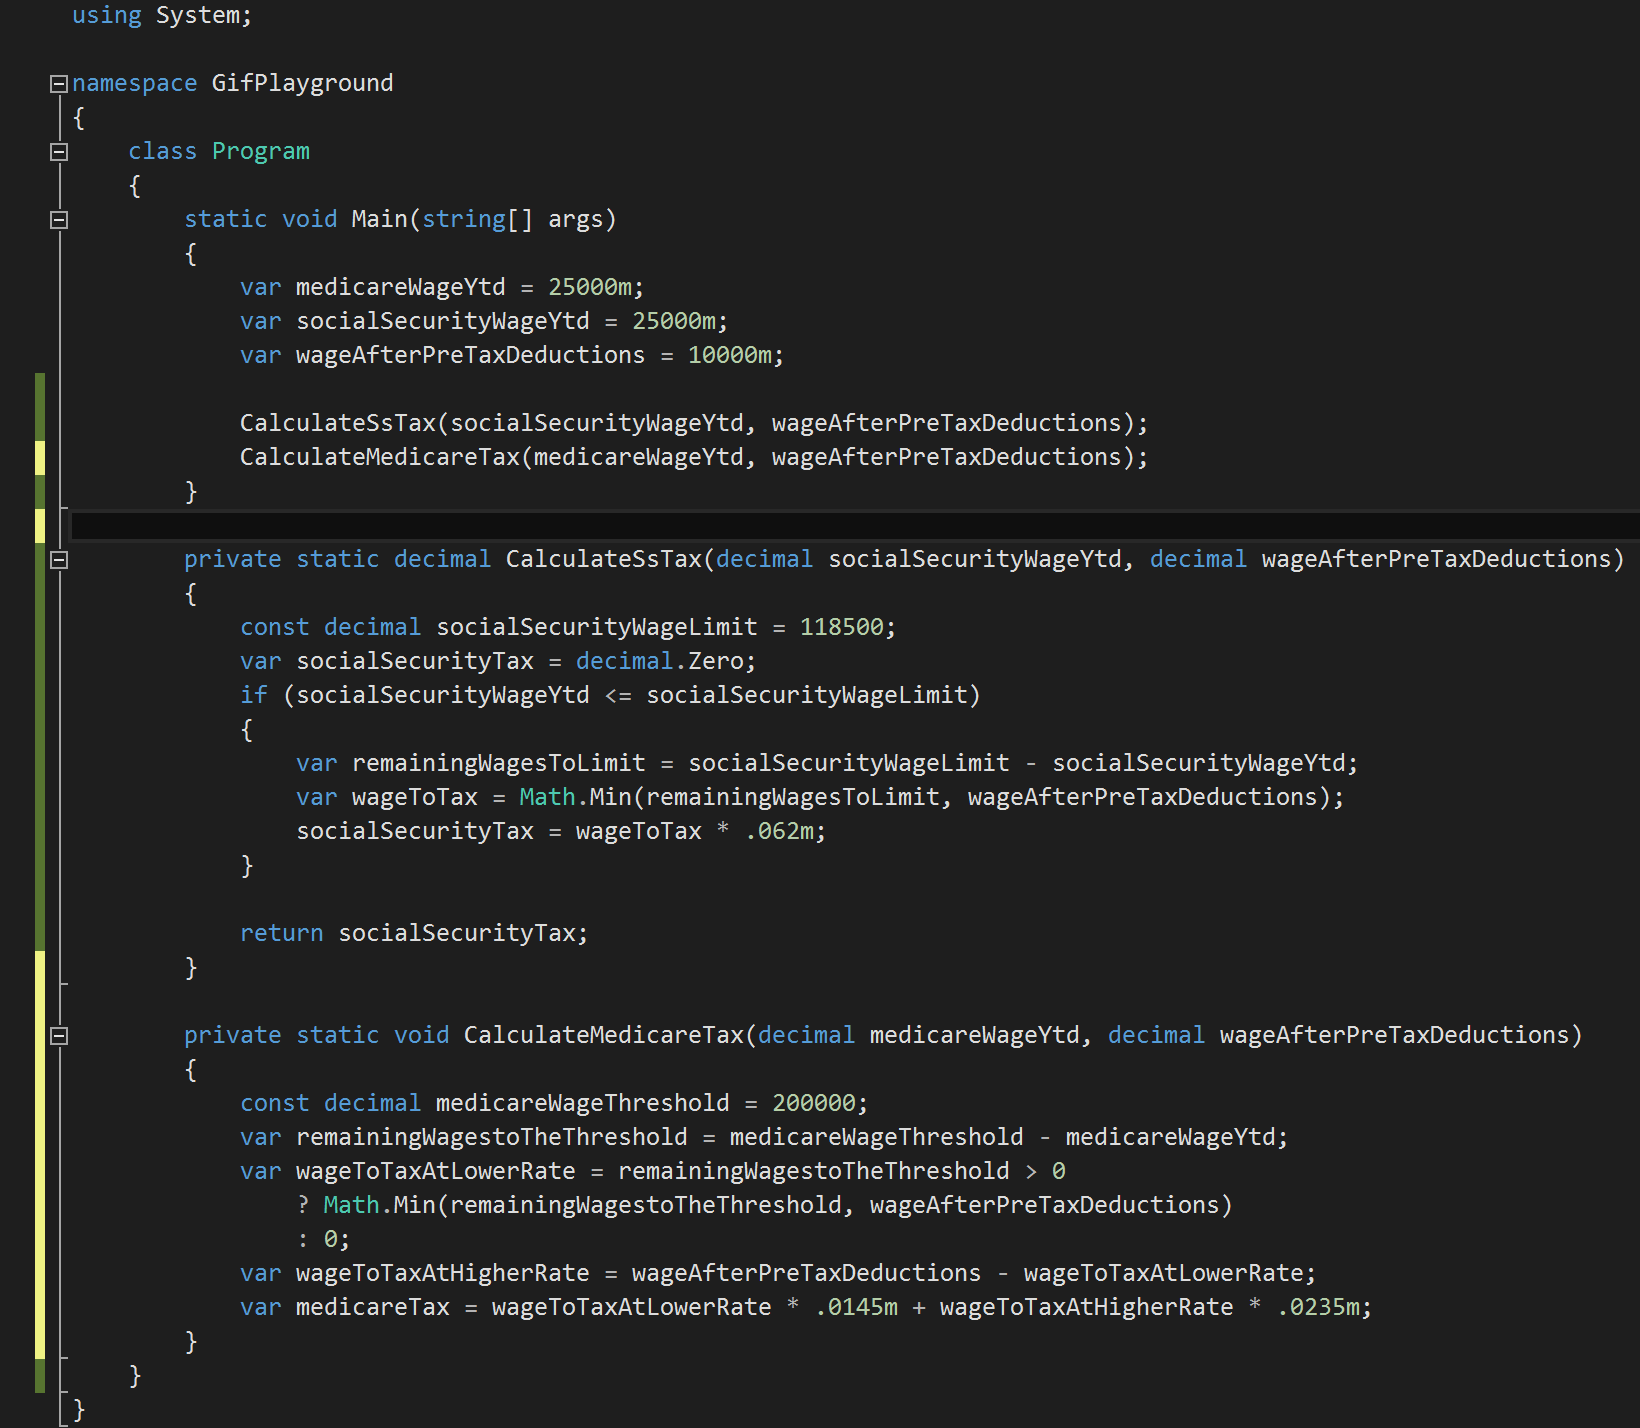Viewport: 1640px width, 1428px height.
Task: Click the 200000 medicareWageThreshold value
Action: coord(813,1104)
